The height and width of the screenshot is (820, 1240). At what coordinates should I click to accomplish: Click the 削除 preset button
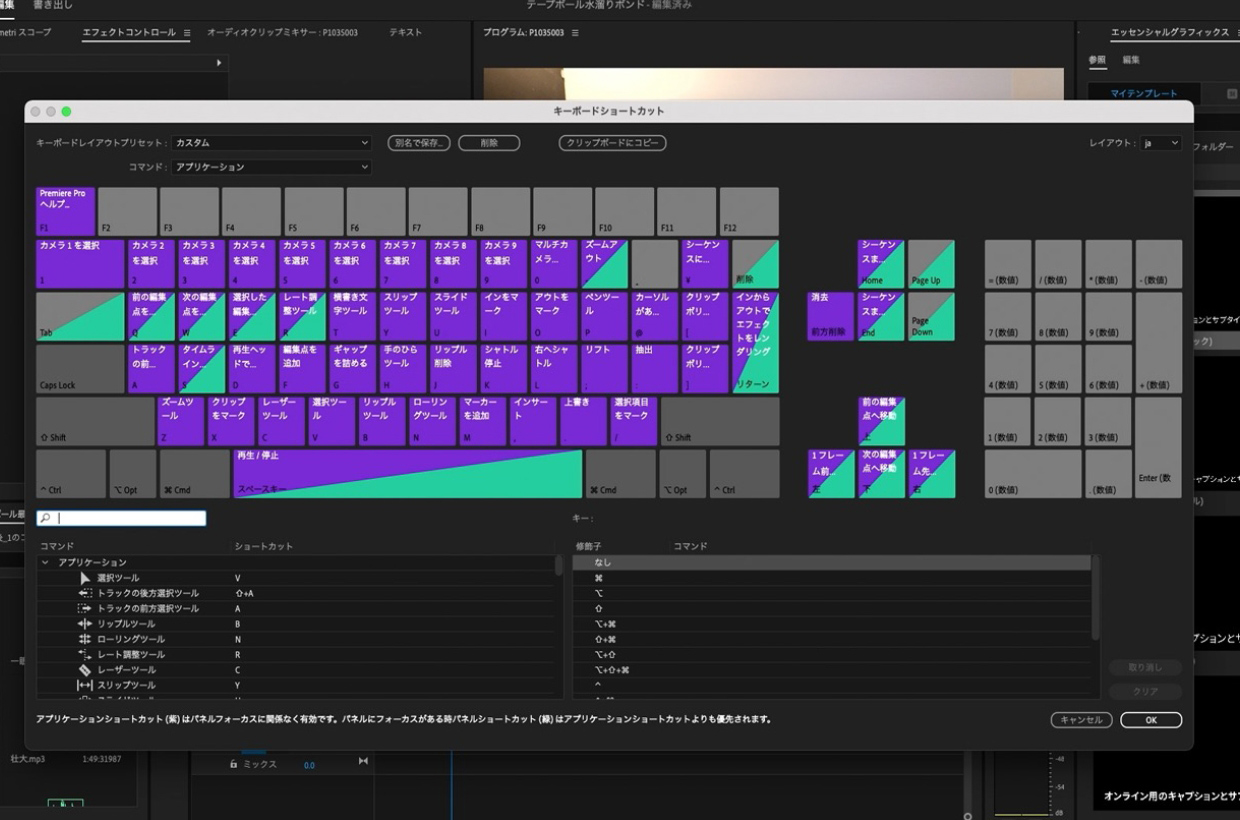tap(489, 143)
